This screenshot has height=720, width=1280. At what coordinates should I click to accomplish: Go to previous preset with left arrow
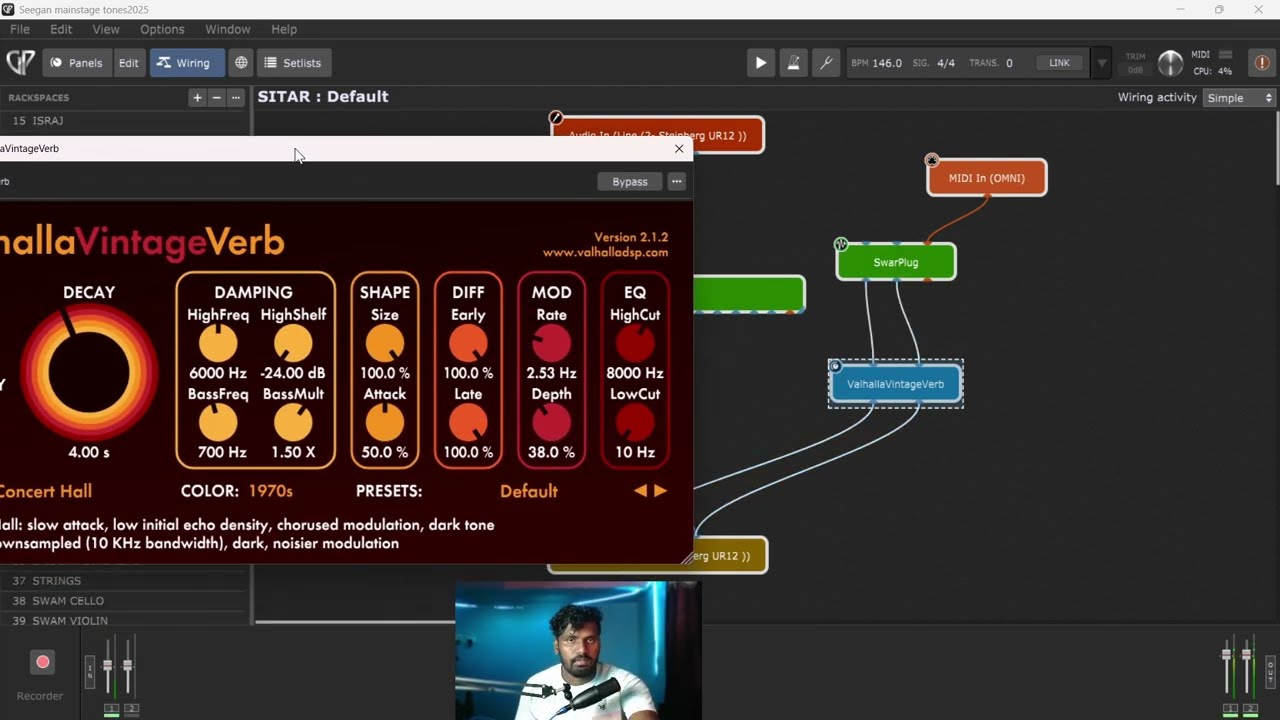(x=640, y=491)
